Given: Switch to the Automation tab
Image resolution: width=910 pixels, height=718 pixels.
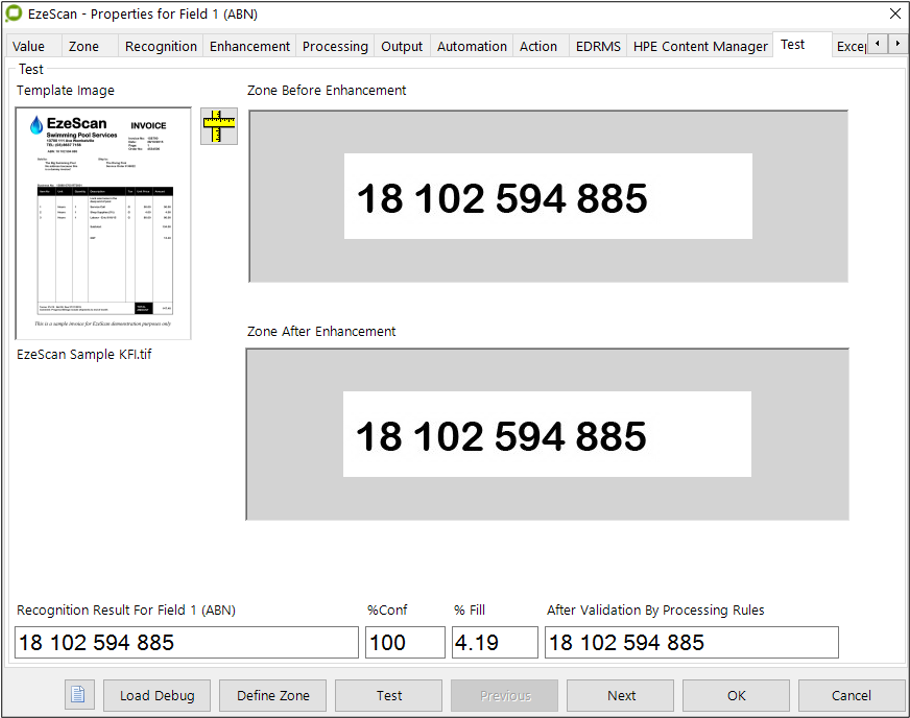Looking at the screenshot, I should 472,46.
